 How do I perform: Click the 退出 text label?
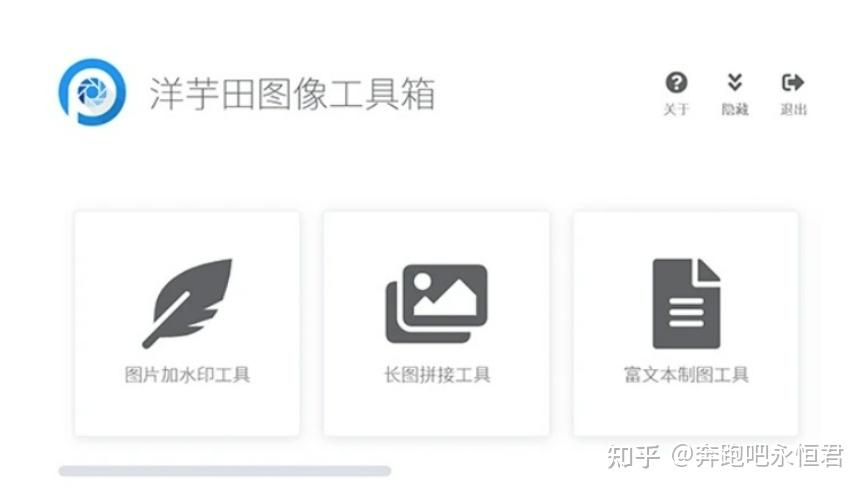coord(793,109)
